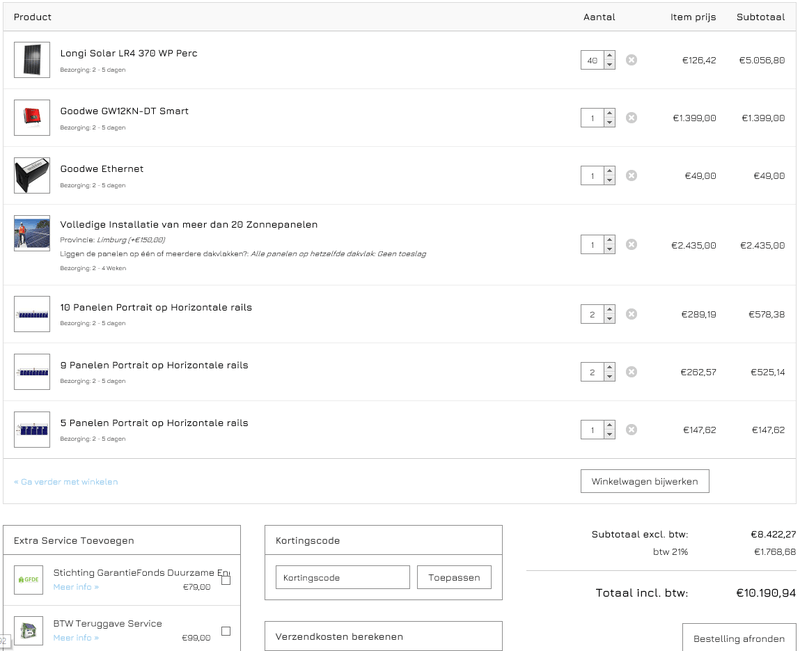Open Meer info for BTW Teruggave Service
800x651 pixels.
click(76, 638)
